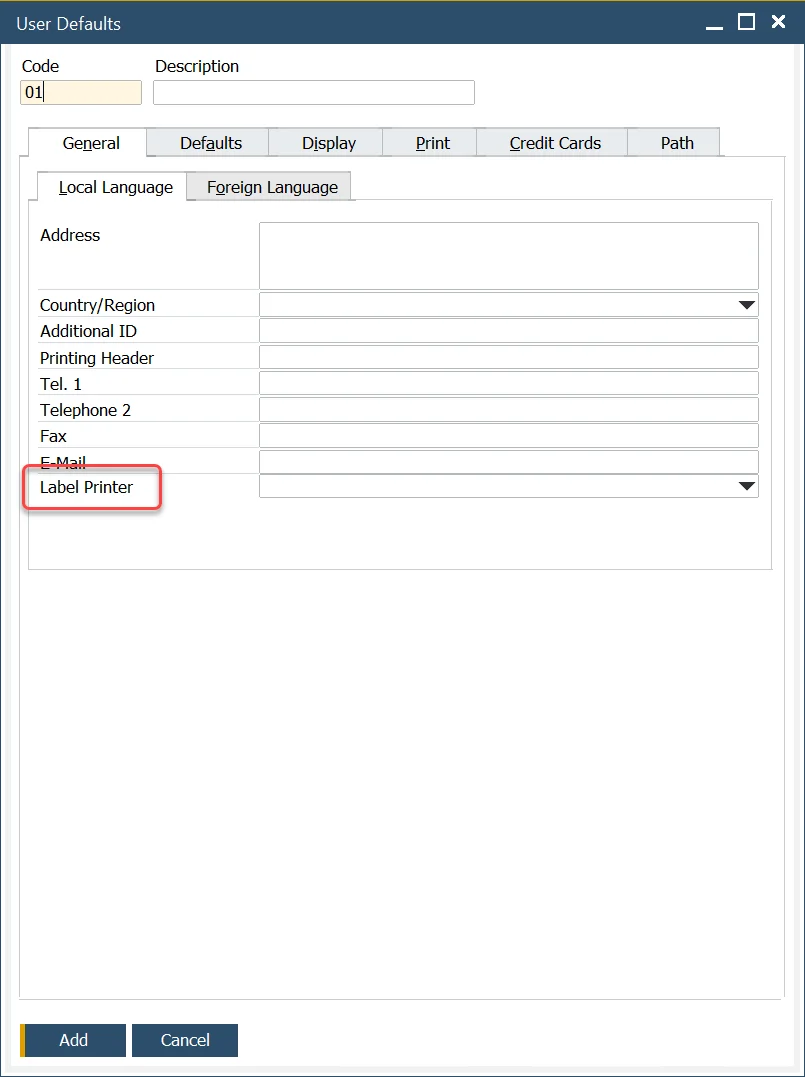Click the Address text area
Image resolution: width=805 pixels, height=1077 pixels.
[508, 256]
